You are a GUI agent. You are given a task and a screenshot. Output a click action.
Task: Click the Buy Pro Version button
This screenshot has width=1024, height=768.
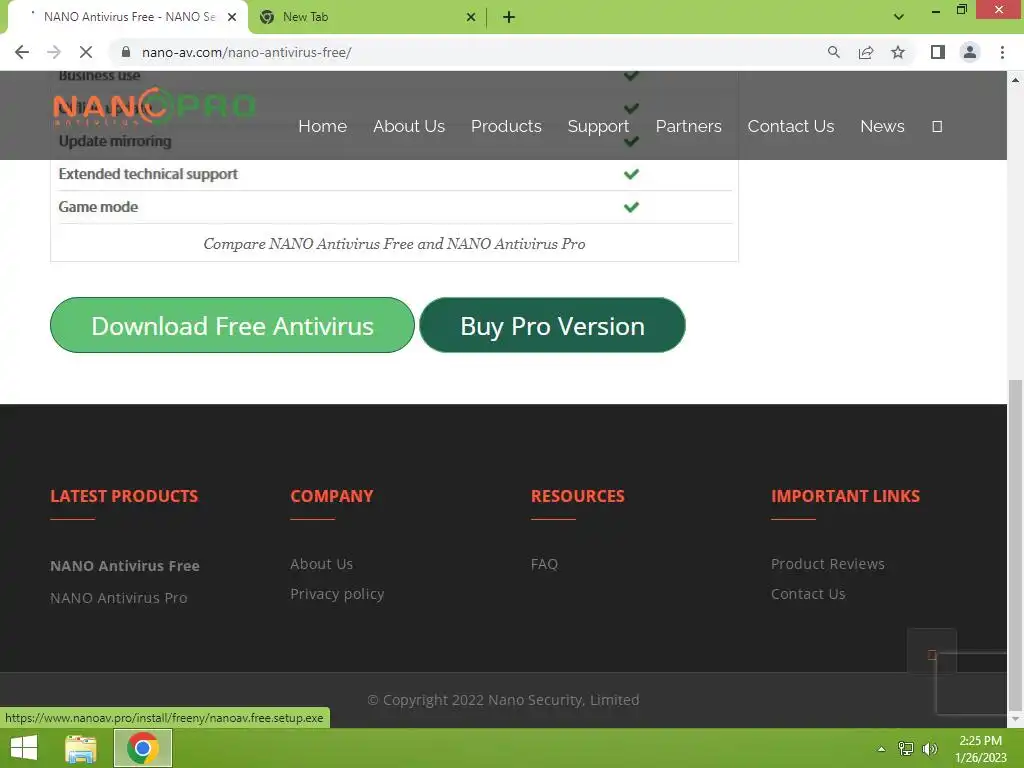(x=552, y=325)
